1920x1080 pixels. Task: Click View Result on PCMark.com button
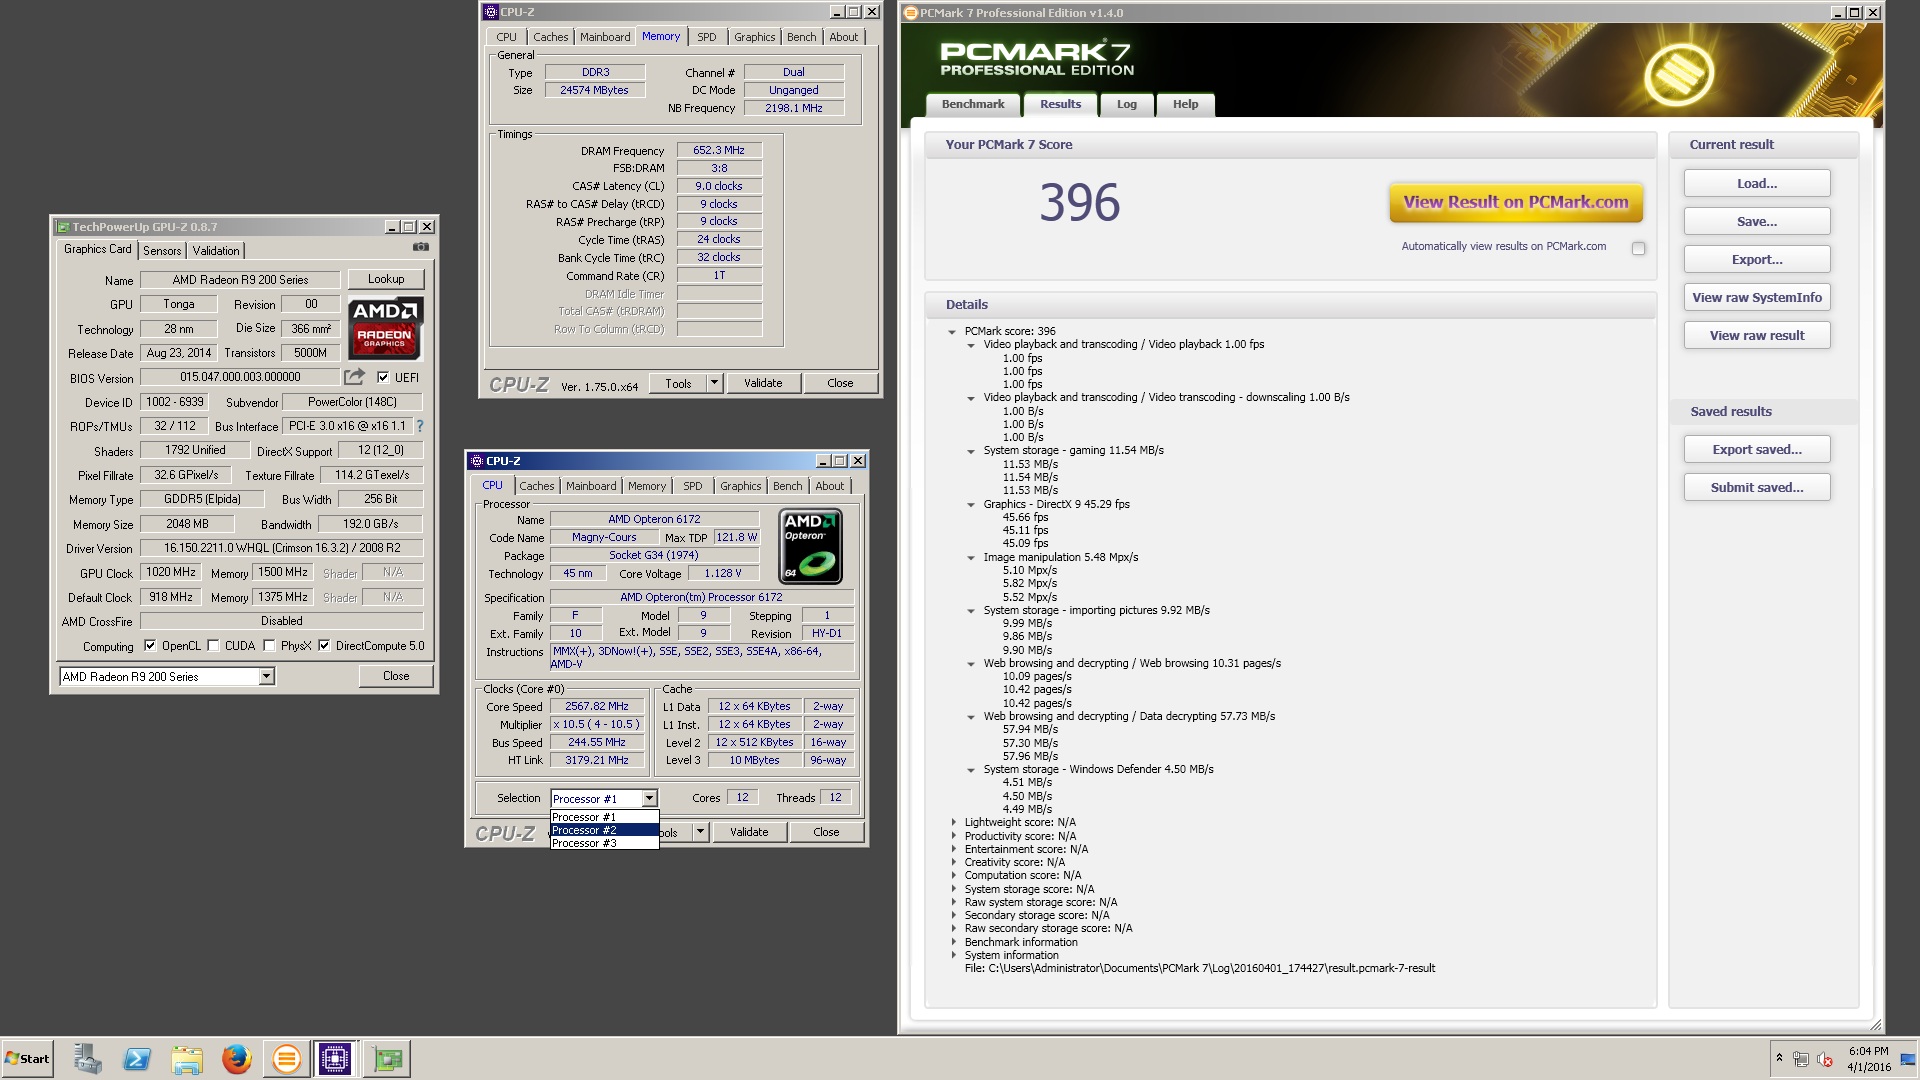coord(1516,202)
